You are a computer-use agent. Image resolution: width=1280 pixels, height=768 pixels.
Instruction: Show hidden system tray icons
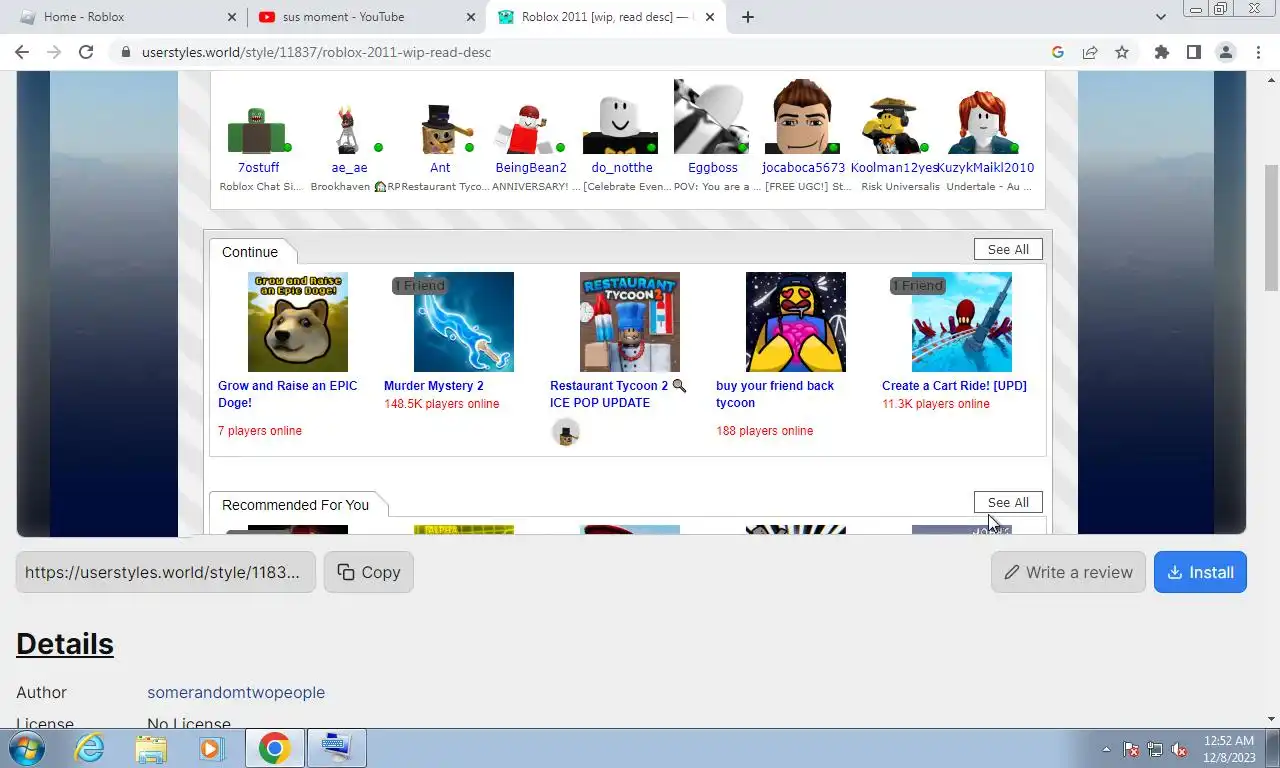[x=1106, y=749]
